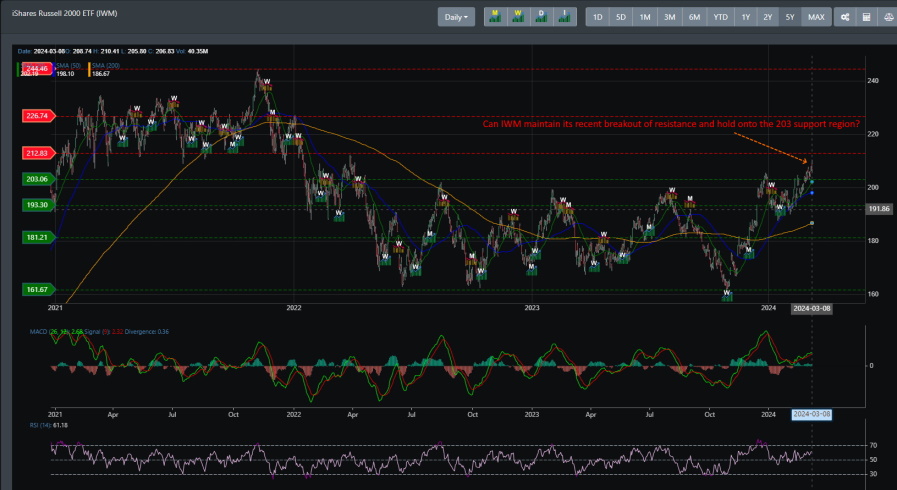Set range to MAX

[x=816, y=17]
